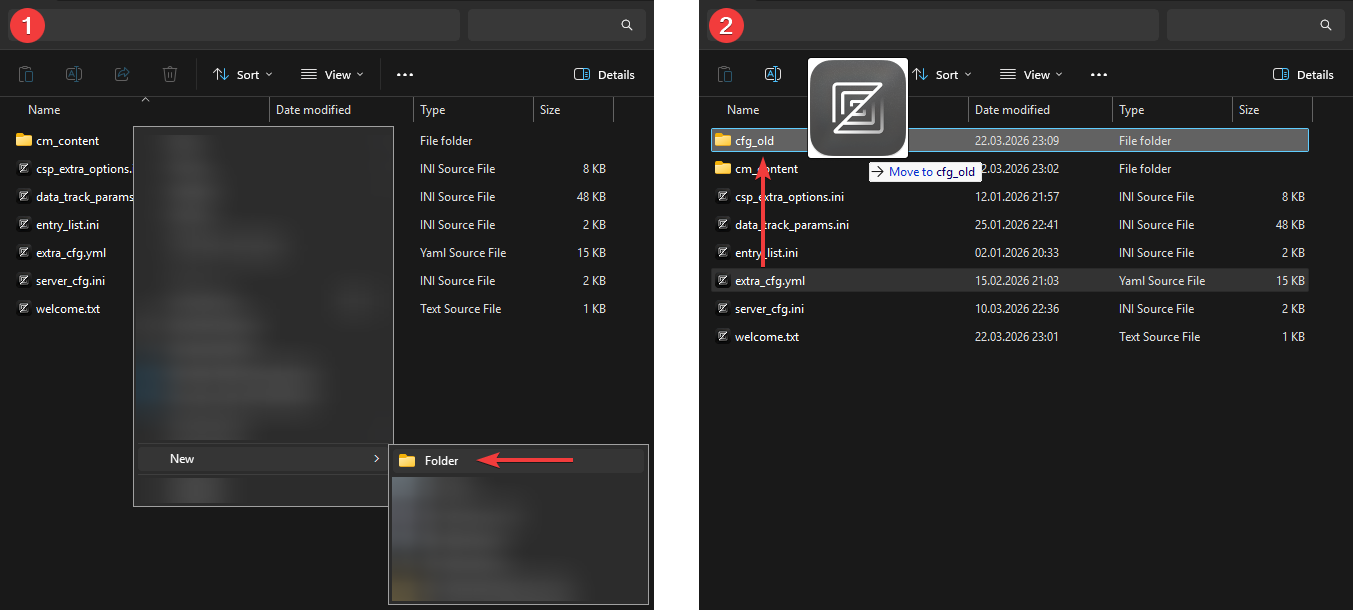
Task: Open the View dropdown in window 2
Action: pos(1031,74)
